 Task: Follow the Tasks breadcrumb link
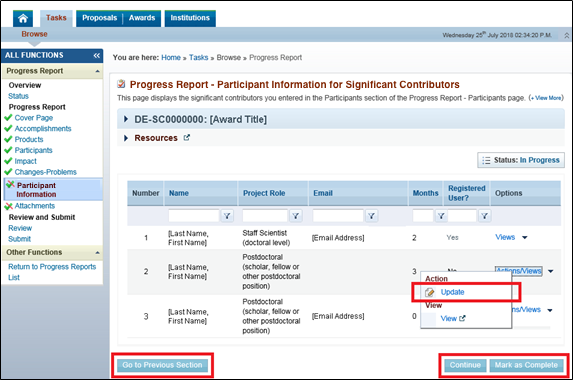point(198,57)
